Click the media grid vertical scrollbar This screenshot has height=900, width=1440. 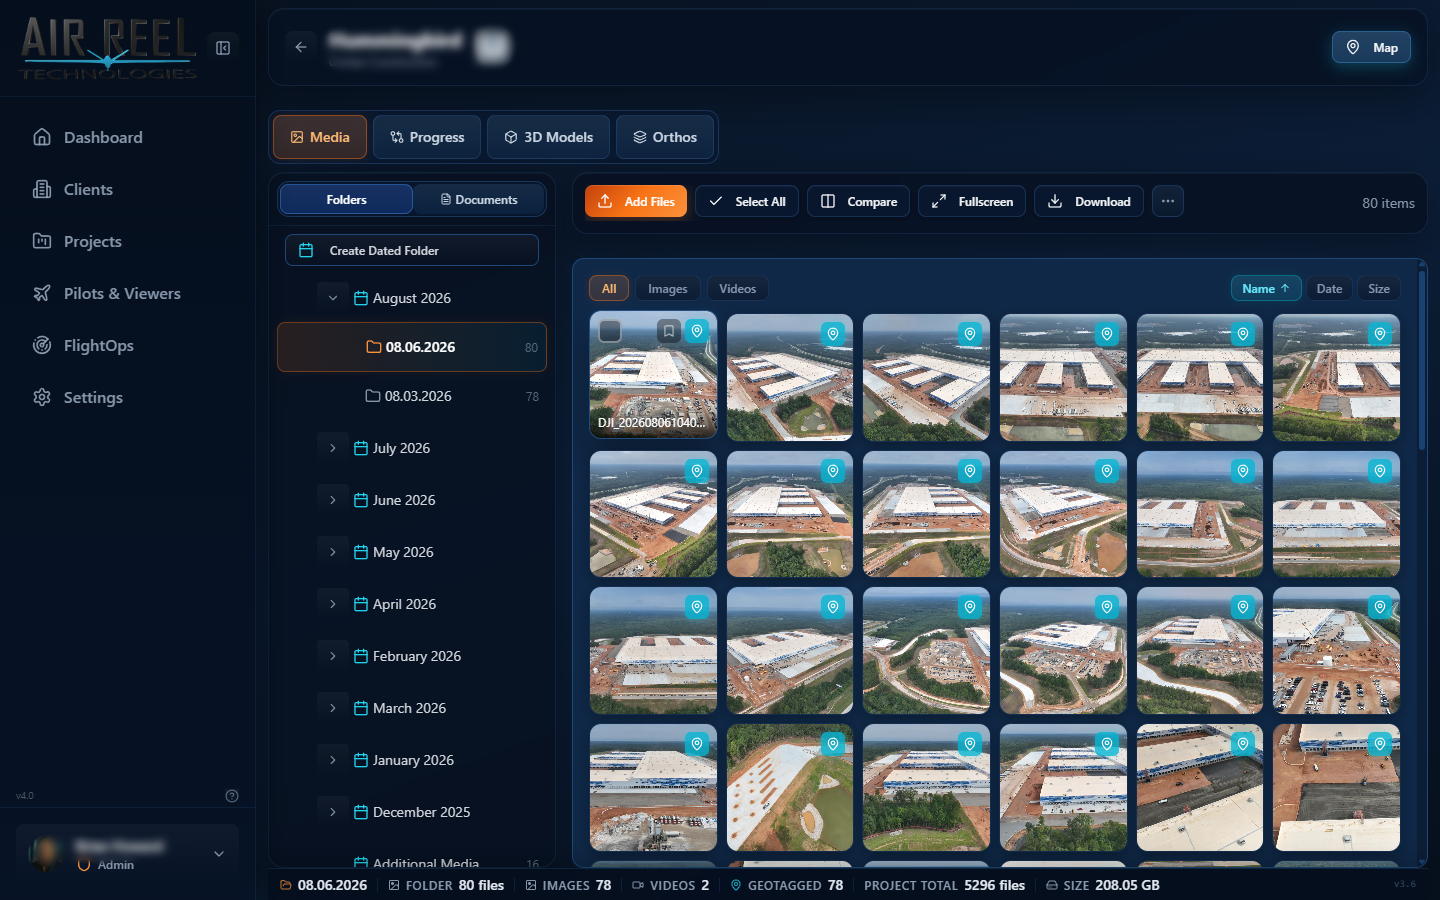click(x=1422, y=360)
